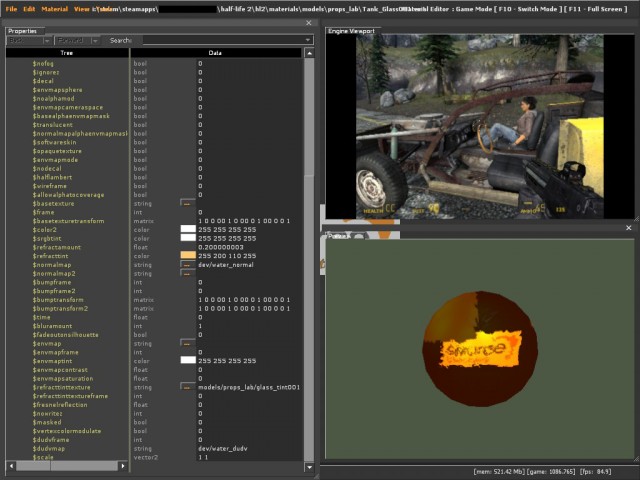This screenshot has height=480, width=640.
Task: Click the F11 - Full Screen title text
Action: pos(596,9)
